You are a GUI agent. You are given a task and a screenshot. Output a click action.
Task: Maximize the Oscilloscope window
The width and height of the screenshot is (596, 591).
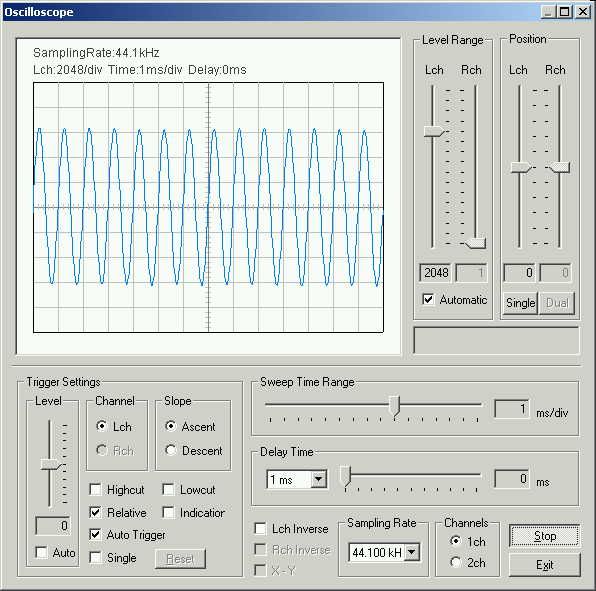(565, 12)
